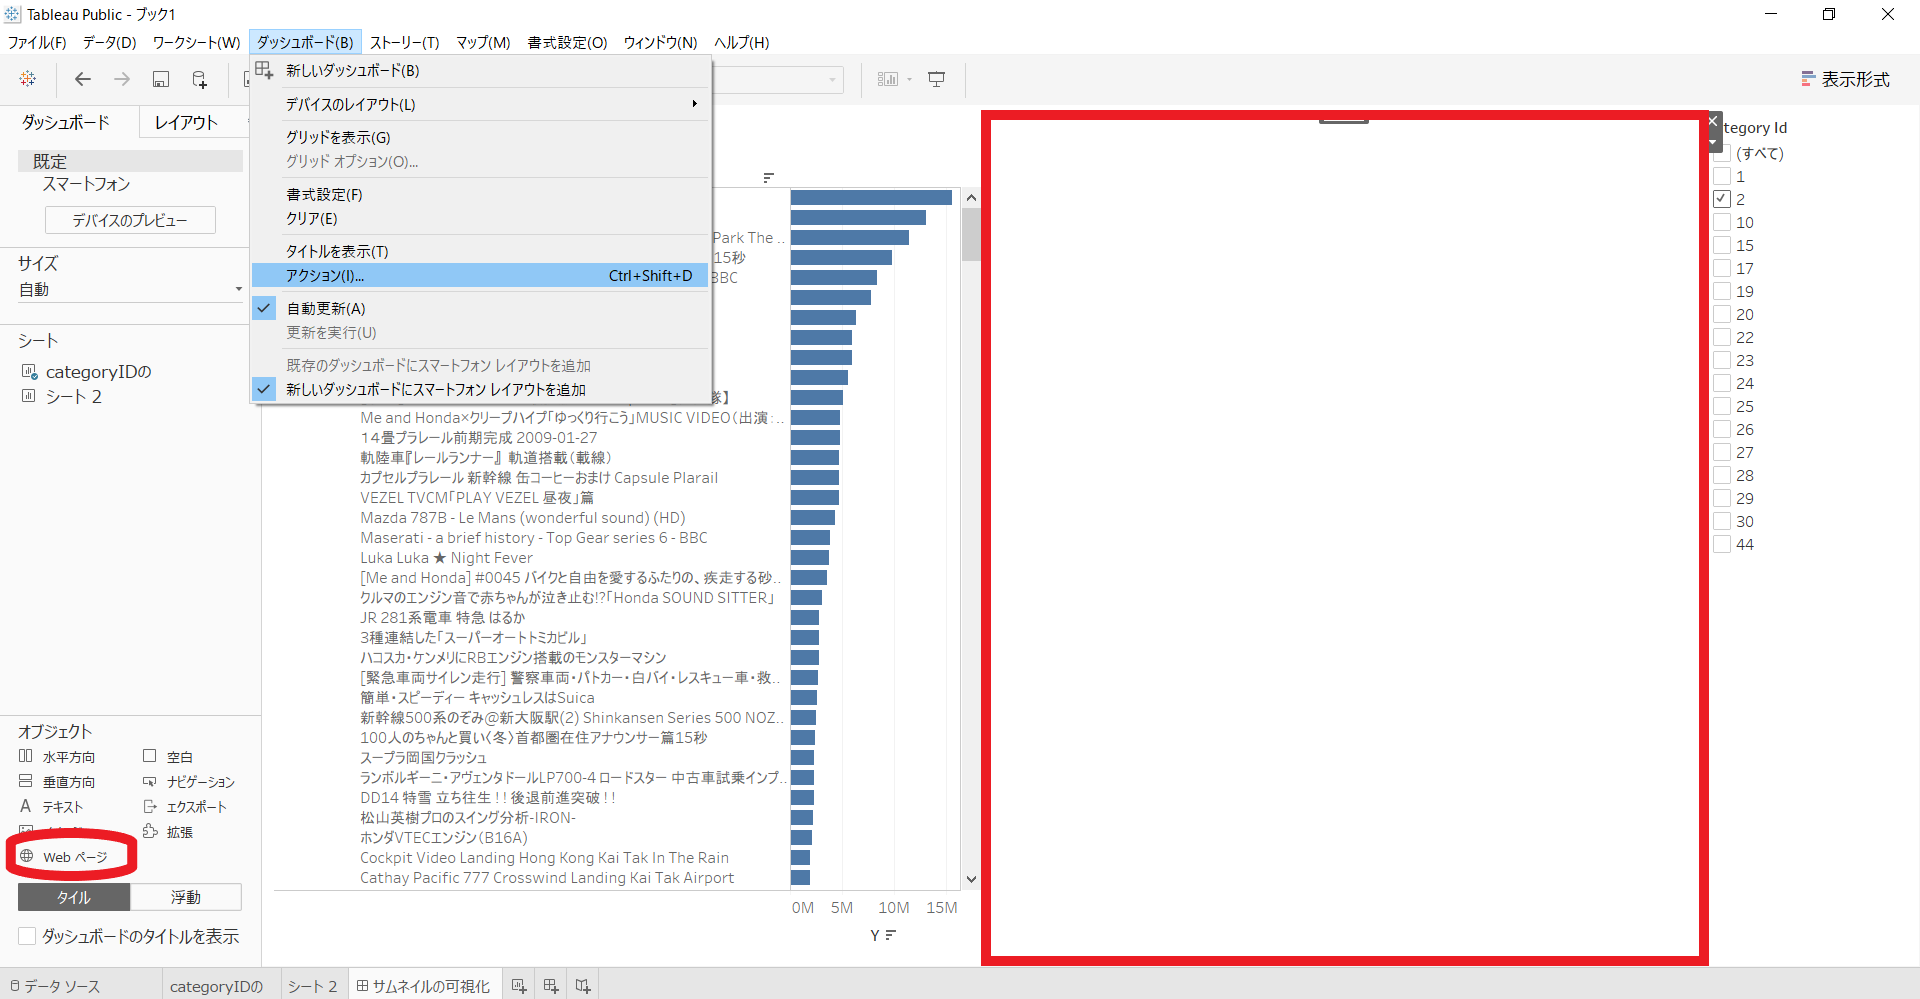Switch to the レイアウト tab
Screen dimensions: 1920x999
186,122
